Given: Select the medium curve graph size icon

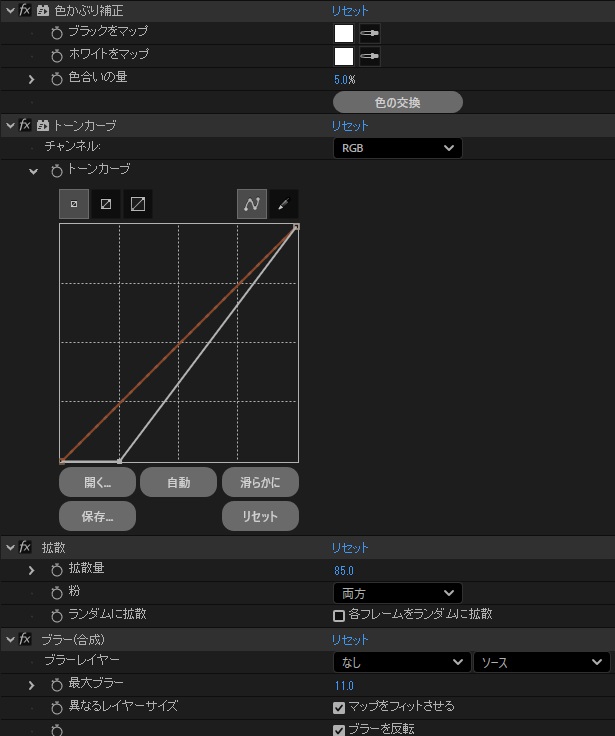Looking at the screenshot, I should pyautogui.click(x=106, y=204).
